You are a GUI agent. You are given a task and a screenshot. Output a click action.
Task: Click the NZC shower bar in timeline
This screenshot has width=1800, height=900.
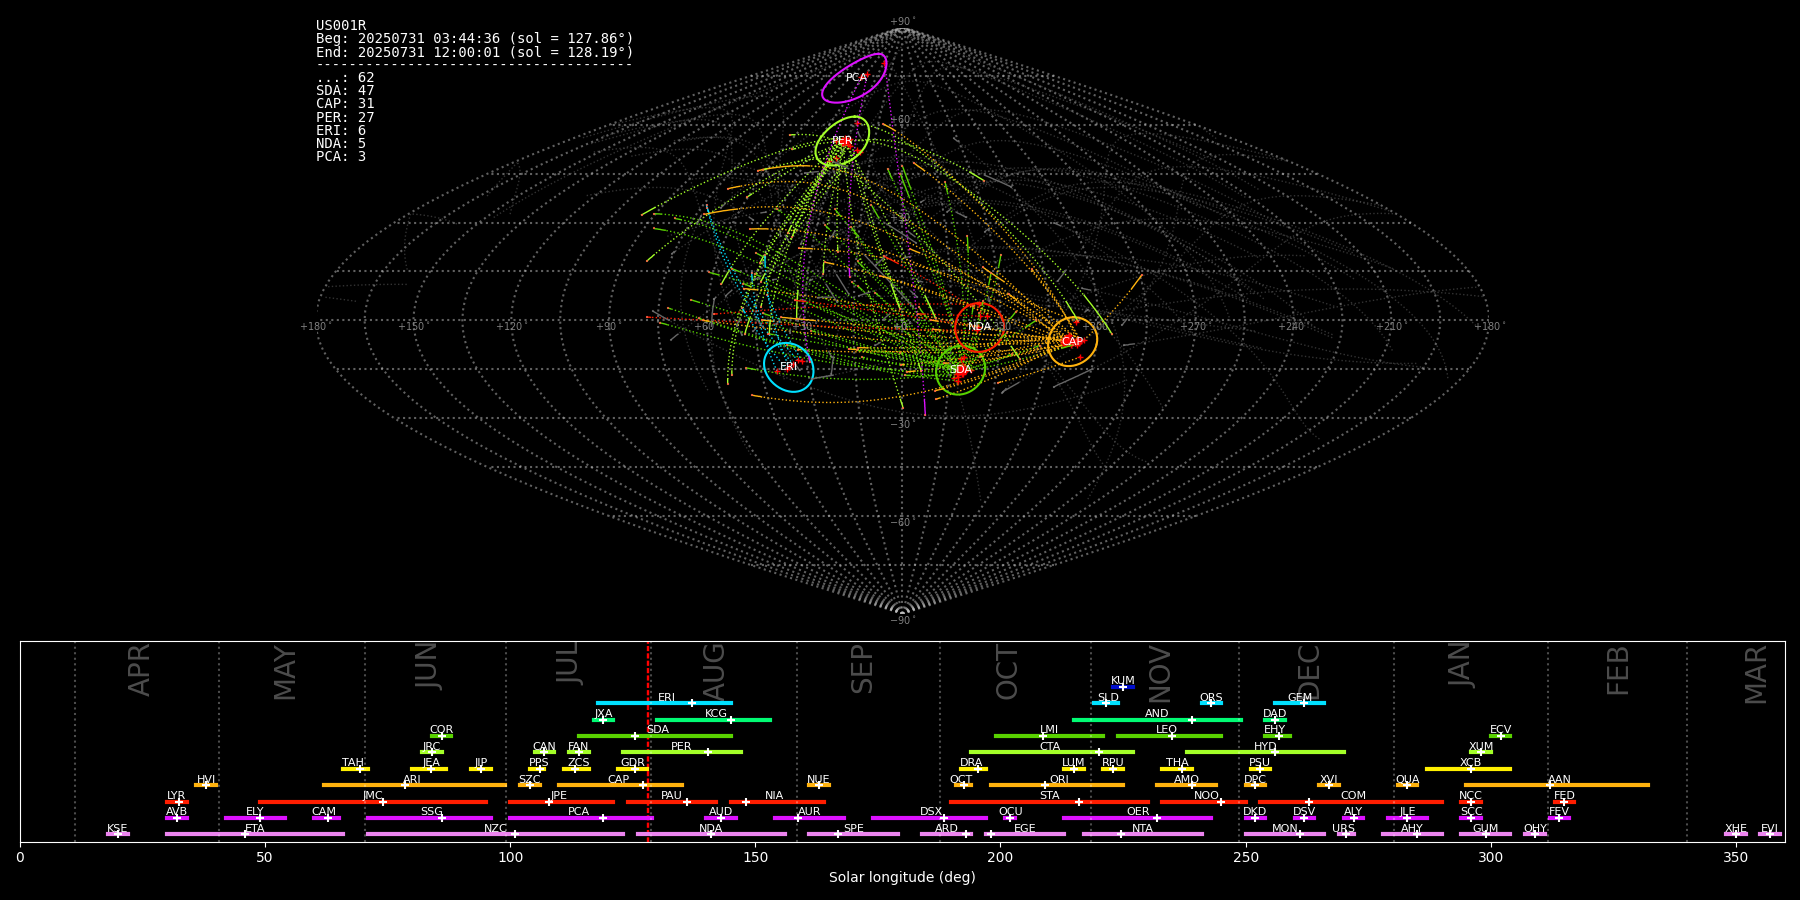coord(495,834)
